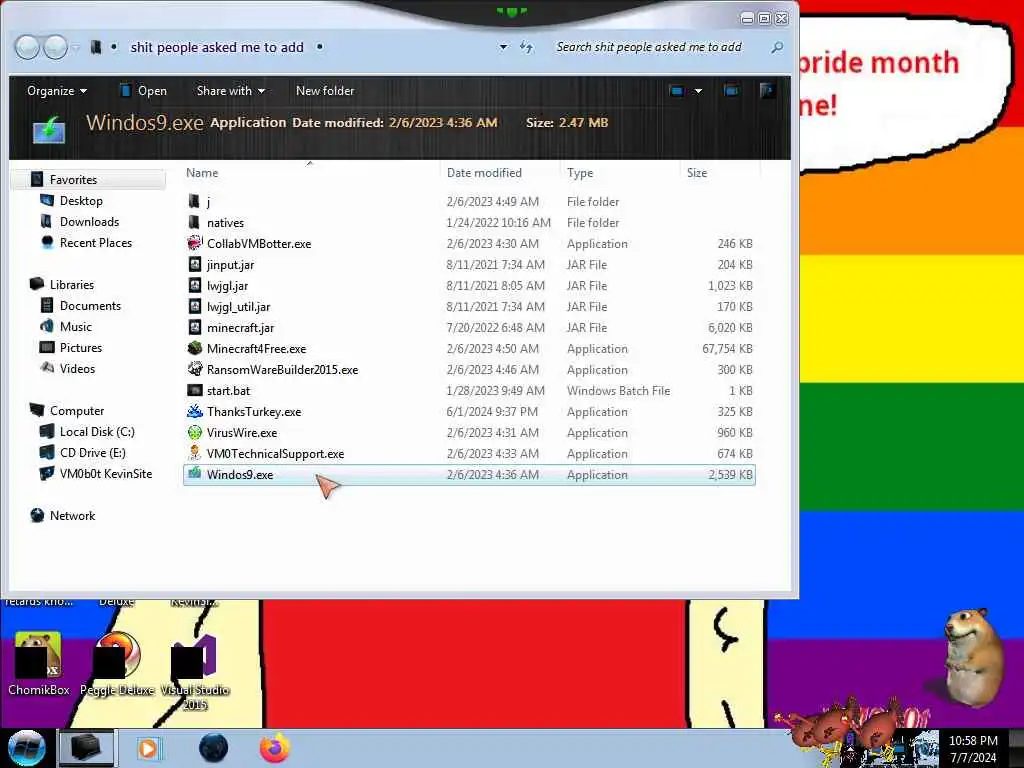
Task: Click the New folder button
Action: point(325,91)
